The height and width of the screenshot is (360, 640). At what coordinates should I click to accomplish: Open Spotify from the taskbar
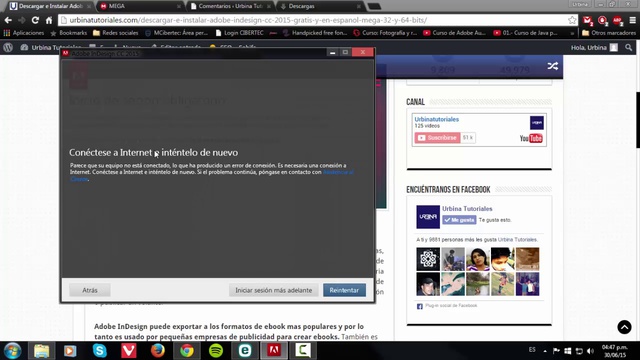click(x=216, y=351)
